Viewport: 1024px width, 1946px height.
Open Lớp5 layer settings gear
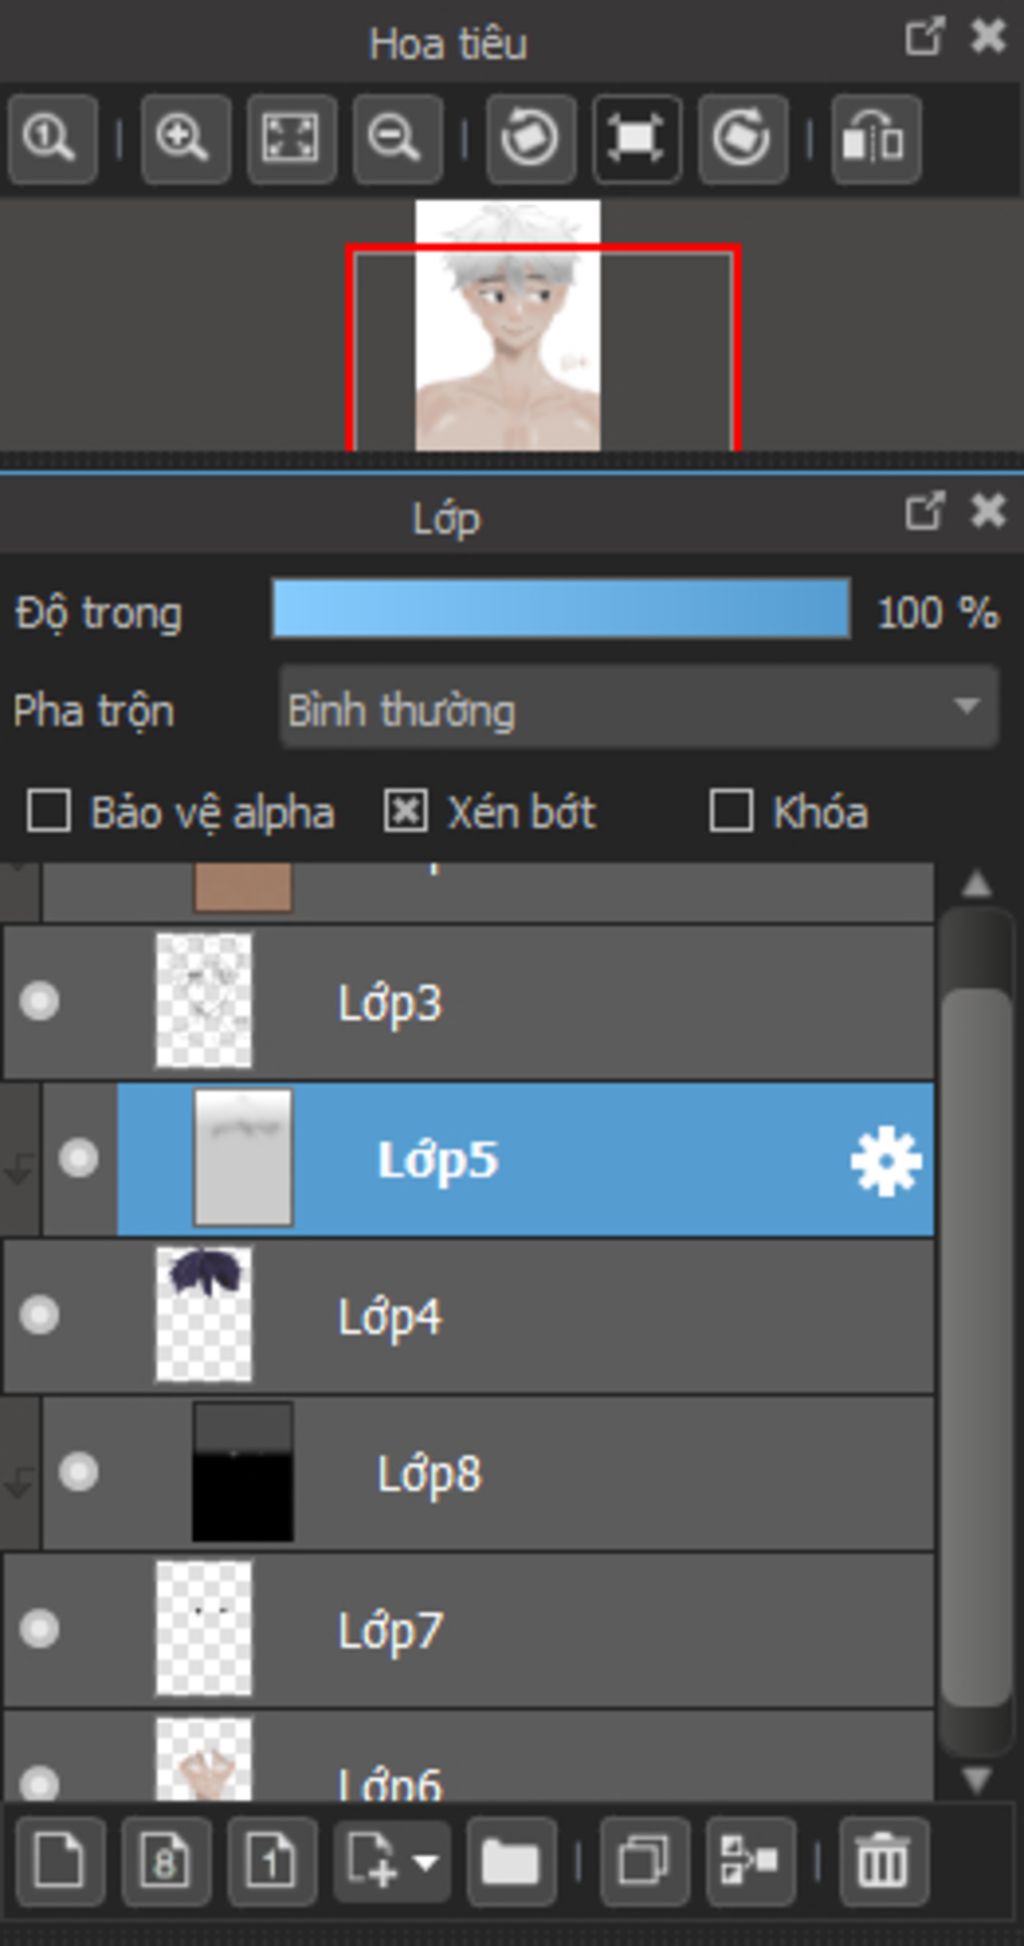(x=885, y=1161)
